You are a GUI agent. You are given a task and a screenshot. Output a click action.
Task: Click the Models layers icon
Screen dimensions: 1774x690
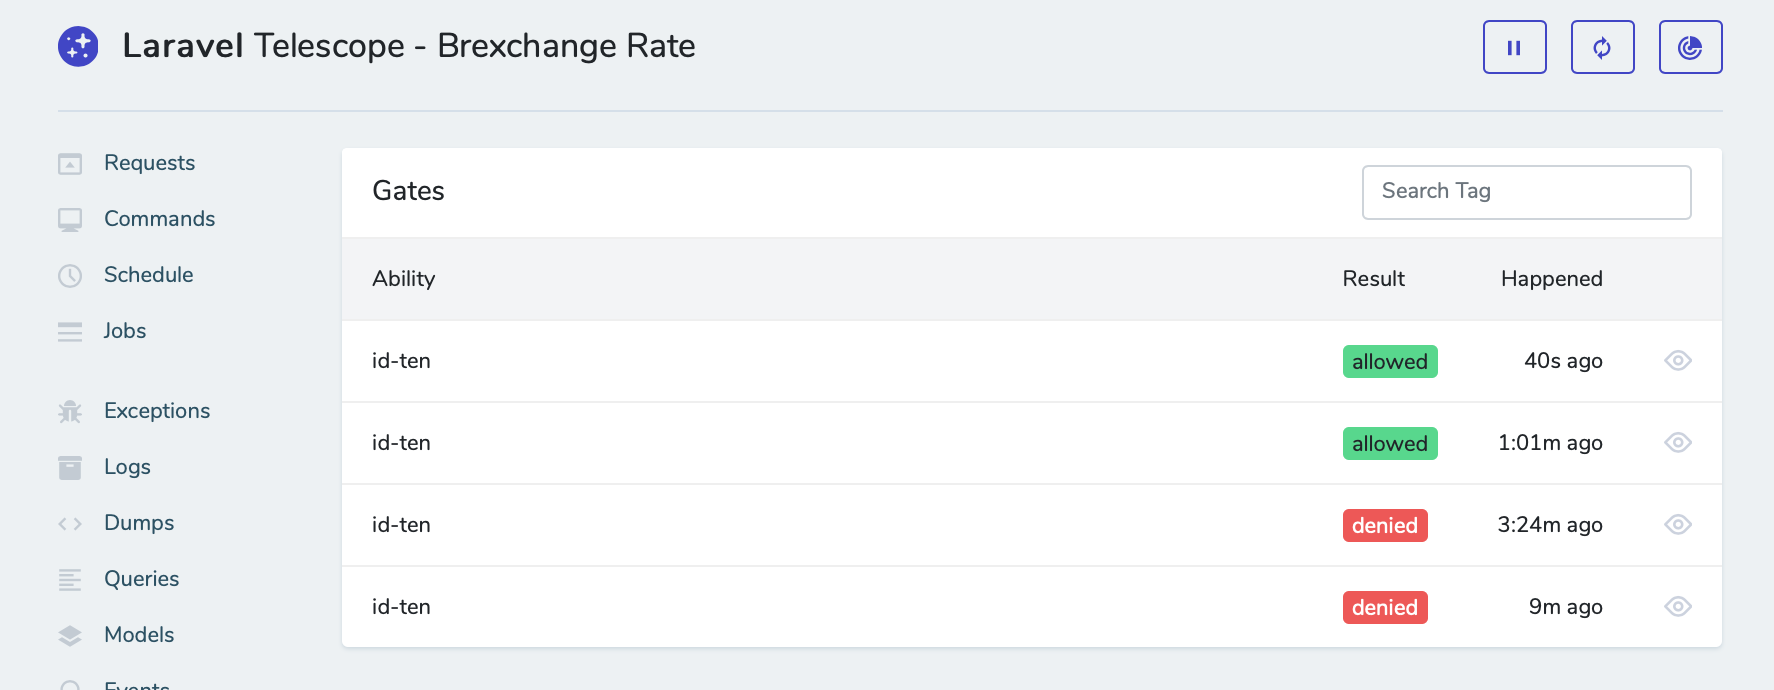pyautogui.click(x=70, y=636)
